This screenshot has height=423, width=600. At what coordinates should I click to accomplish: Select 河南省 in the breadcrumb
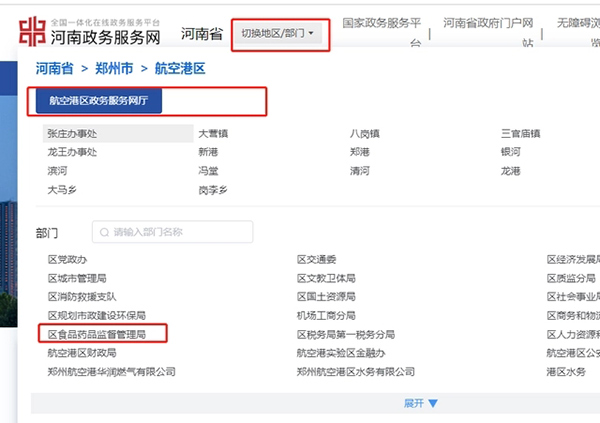click(x=54, y=69)
